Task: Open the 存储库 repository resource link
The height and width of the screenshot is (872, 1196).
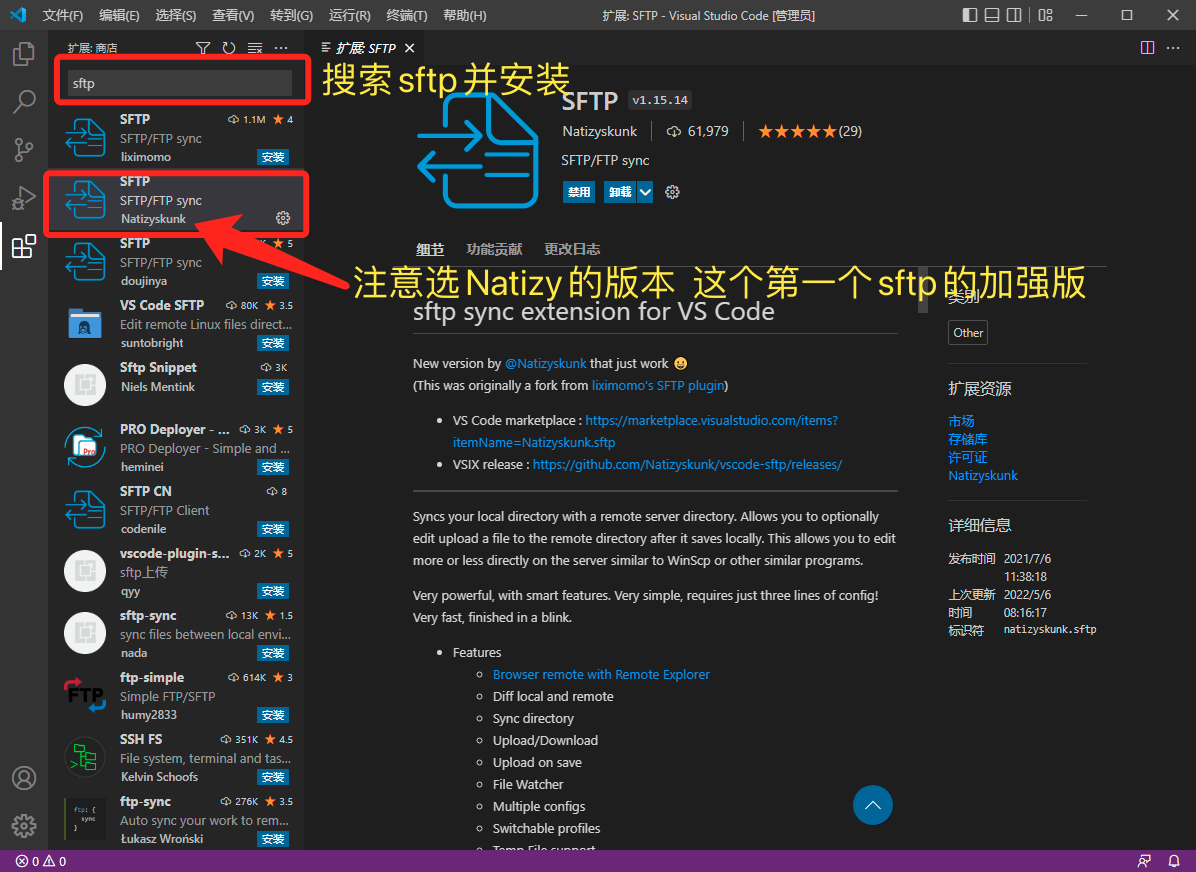Action: [x=967, y=439]
